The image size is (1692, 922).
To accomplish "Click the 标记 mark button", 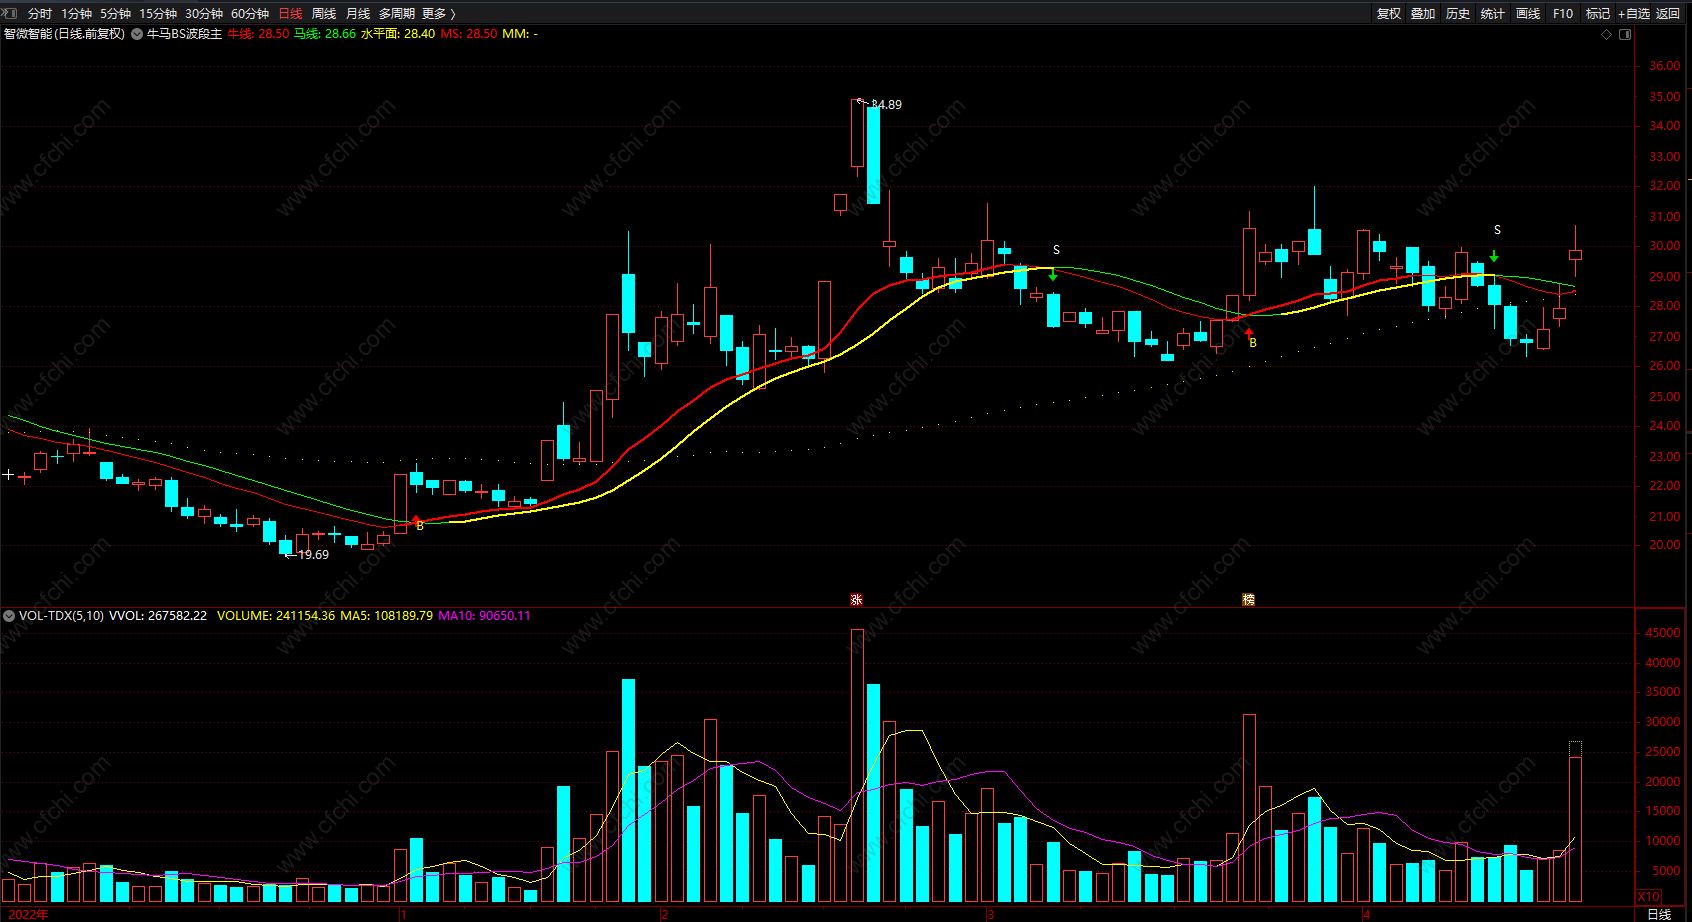I will 1598,14.
